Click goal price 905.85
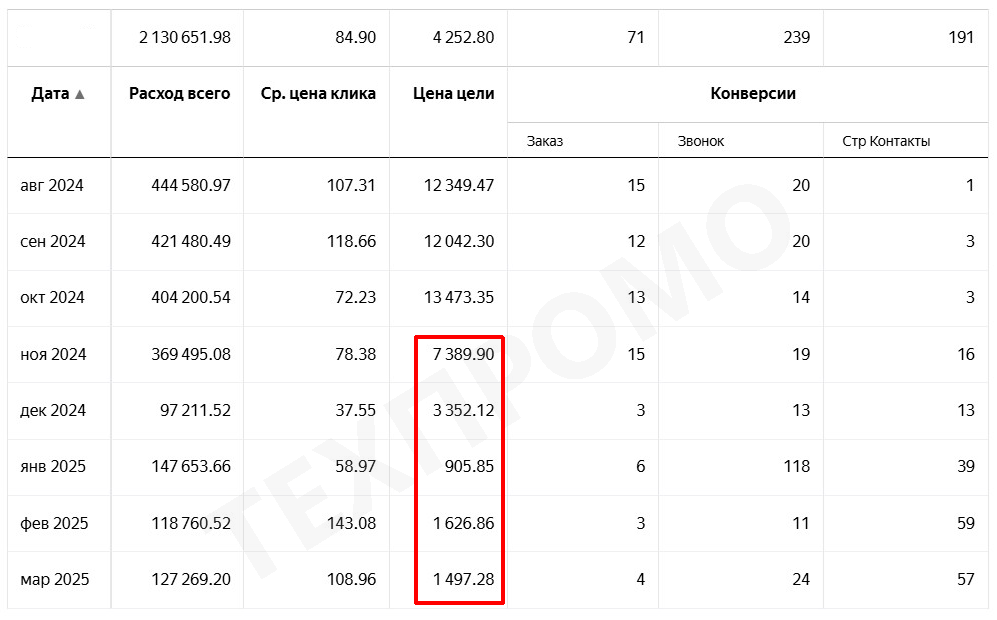This screenshot has height=620, width=997. pos(469,466)
